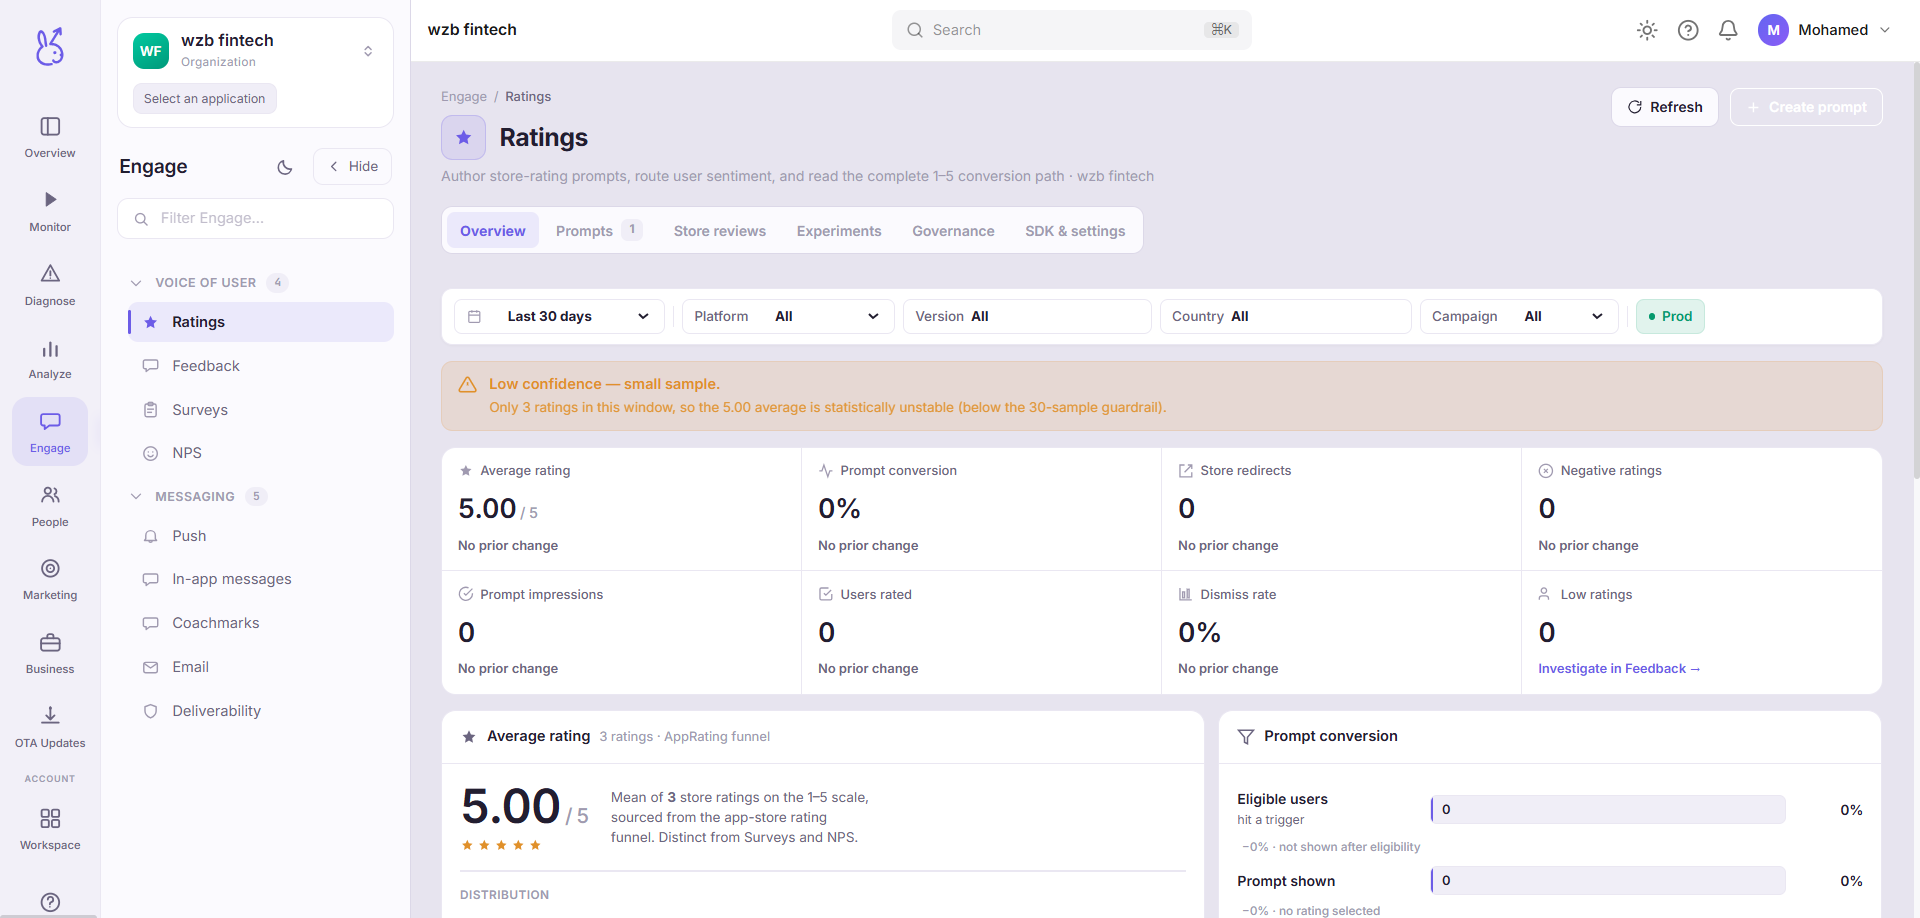Toggle the light theme sun icon

coord(1647,30)
